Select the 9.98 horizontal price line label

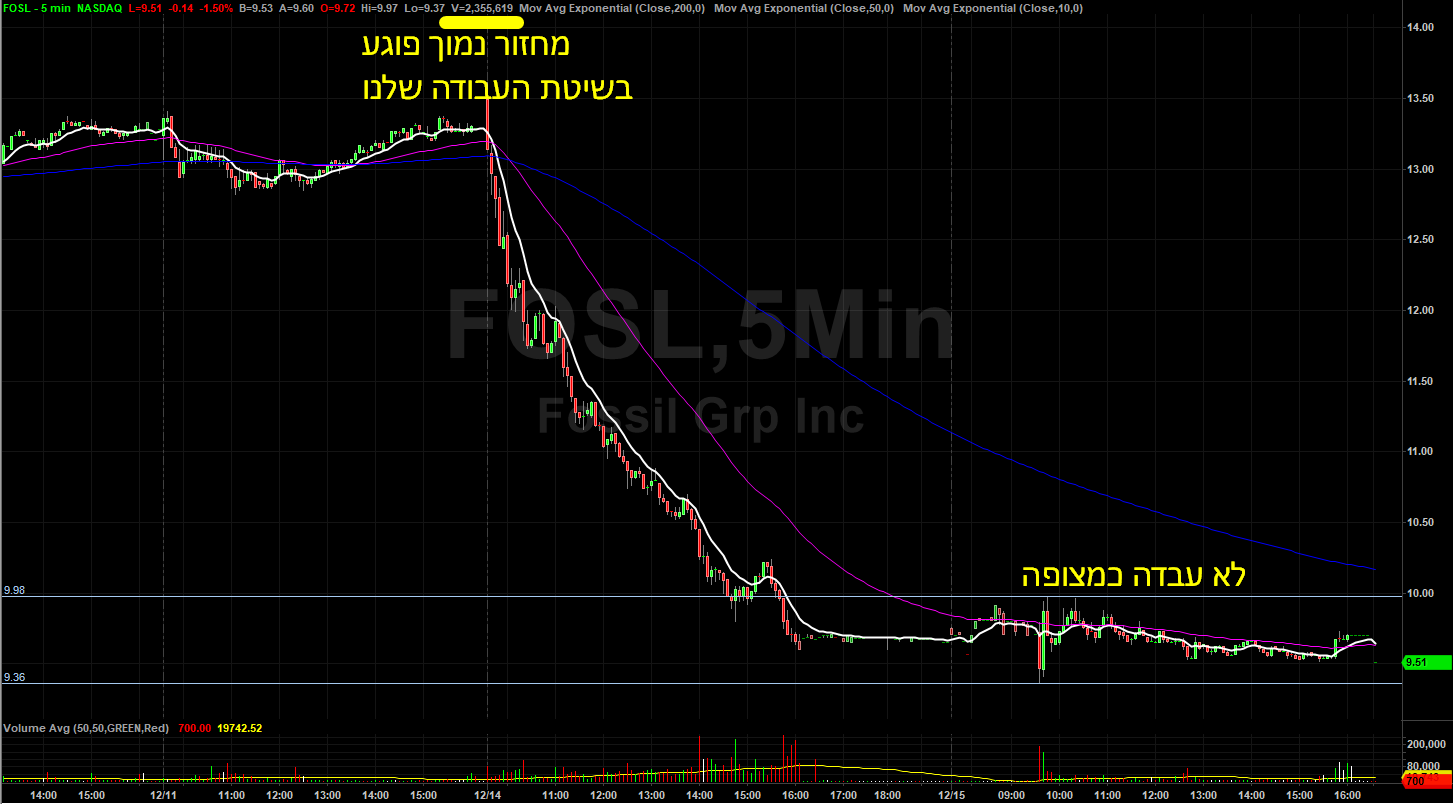pos(14,590)
